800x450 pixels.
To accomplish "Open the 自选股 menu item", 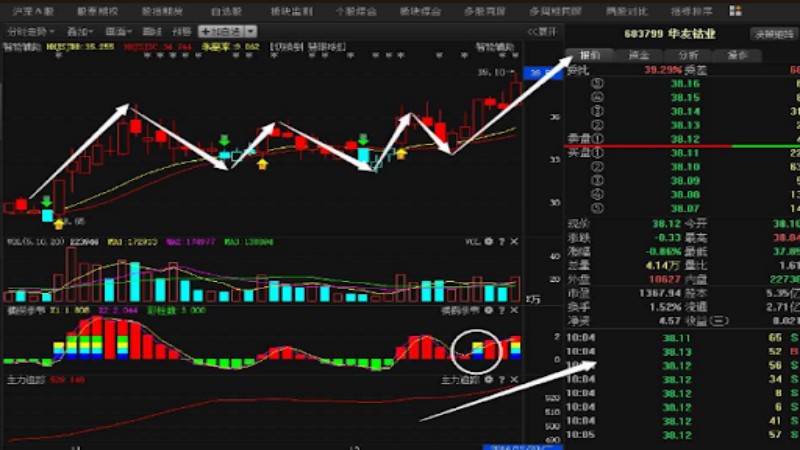I will click(x=227, y=11).
